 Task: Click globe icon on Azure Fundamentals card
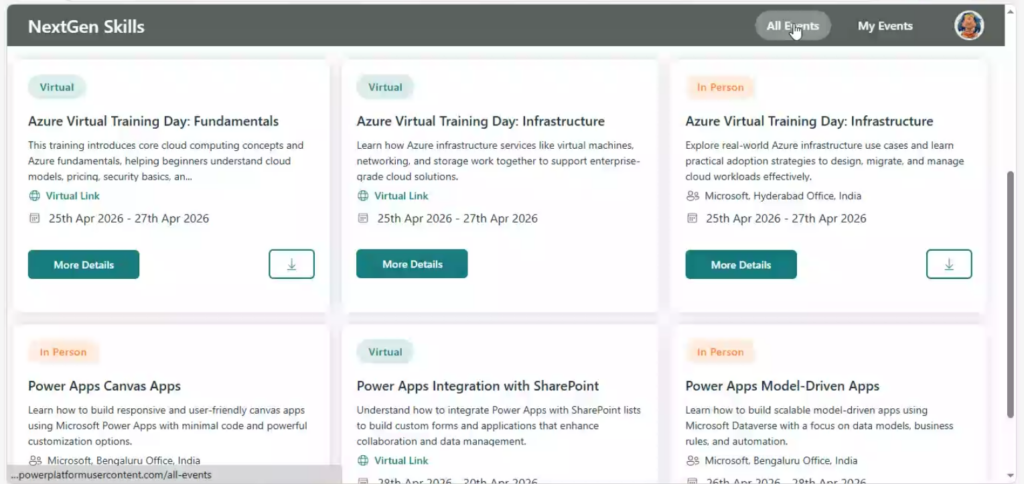click(34, 196)
